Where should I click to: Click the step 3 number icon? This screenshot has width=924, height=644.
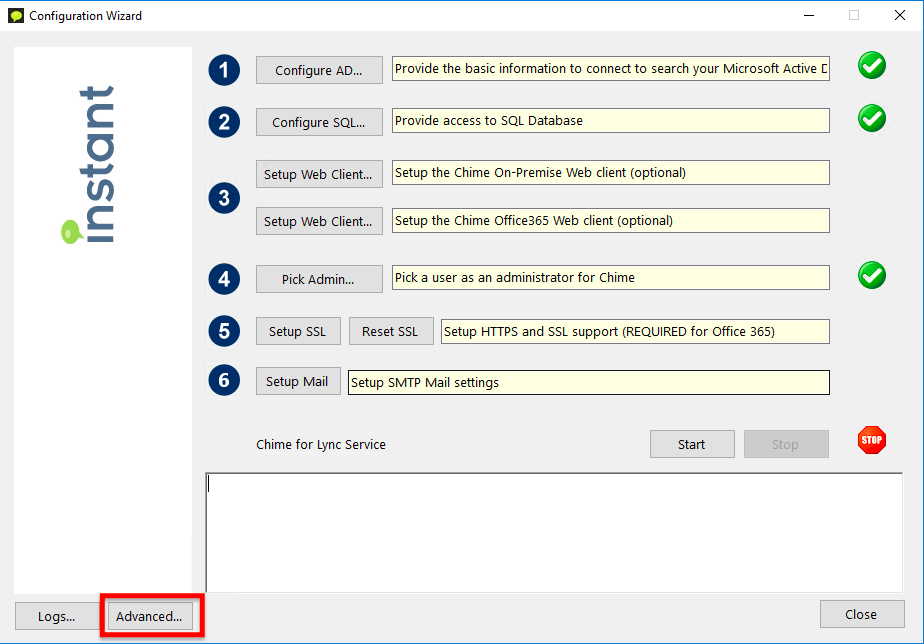[224, 198]
